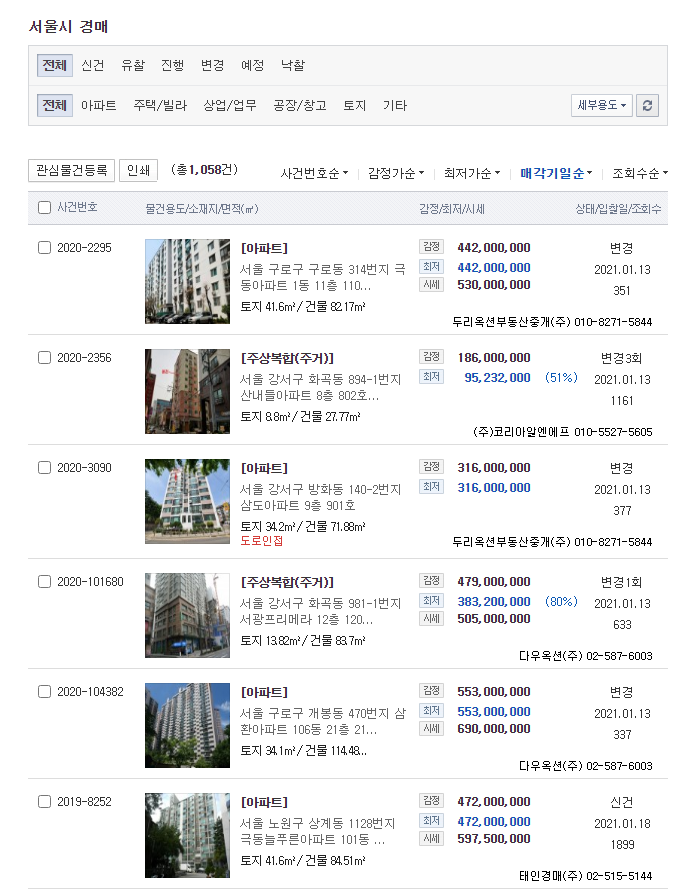The width and height of the screenshot is (694, 893).
Task: Switch to the 변경 tab
Action: point(212,65)
